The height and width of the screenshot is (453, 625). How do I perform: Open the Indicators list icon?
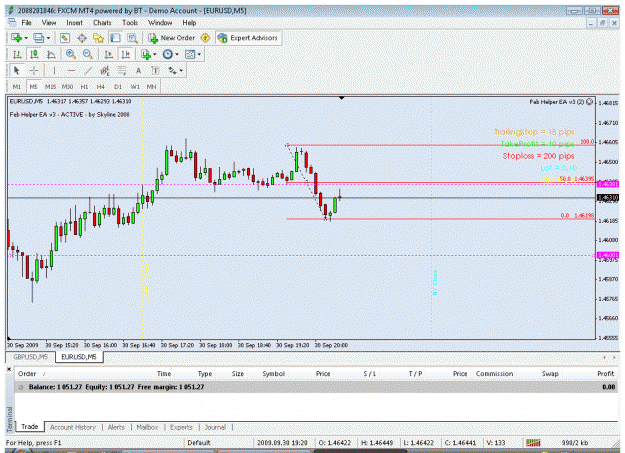coord(146,54)
